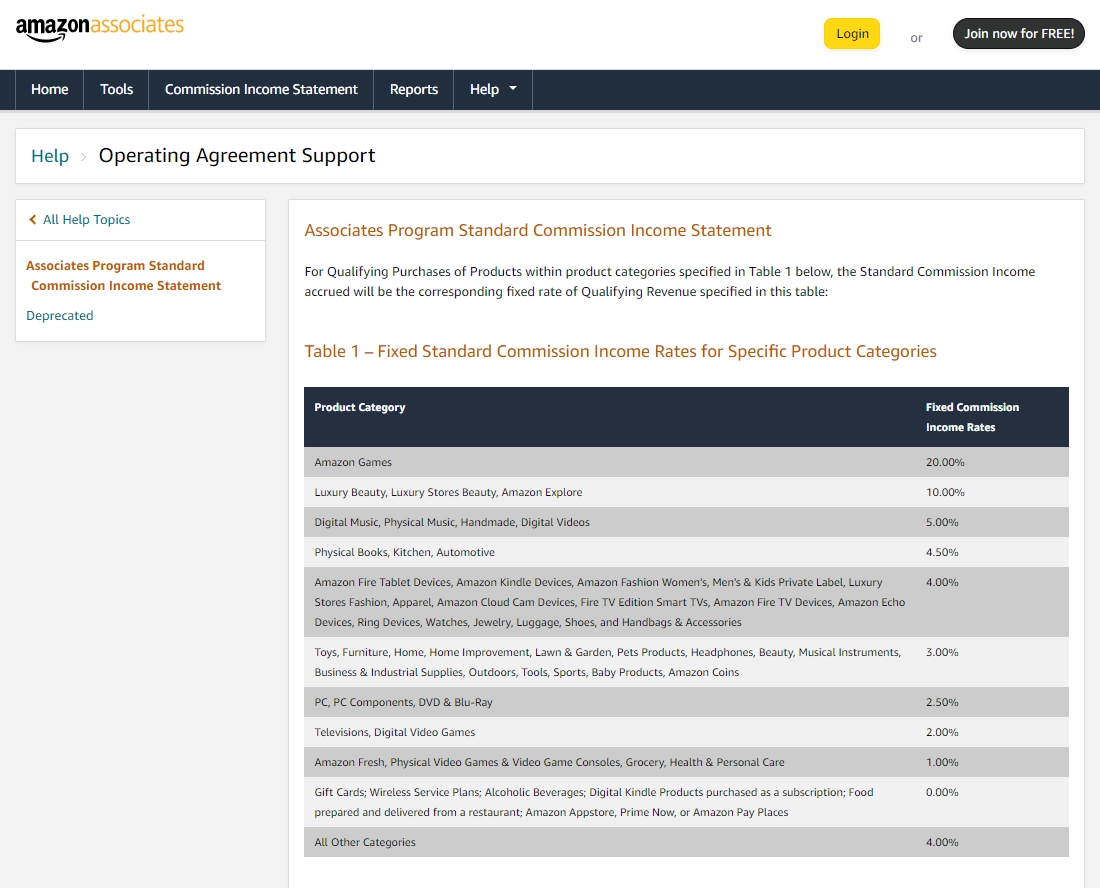Select the Luxury Beauty, Amazon Explore row
This screenshot has height=888, width=1100.
point(686,492)
